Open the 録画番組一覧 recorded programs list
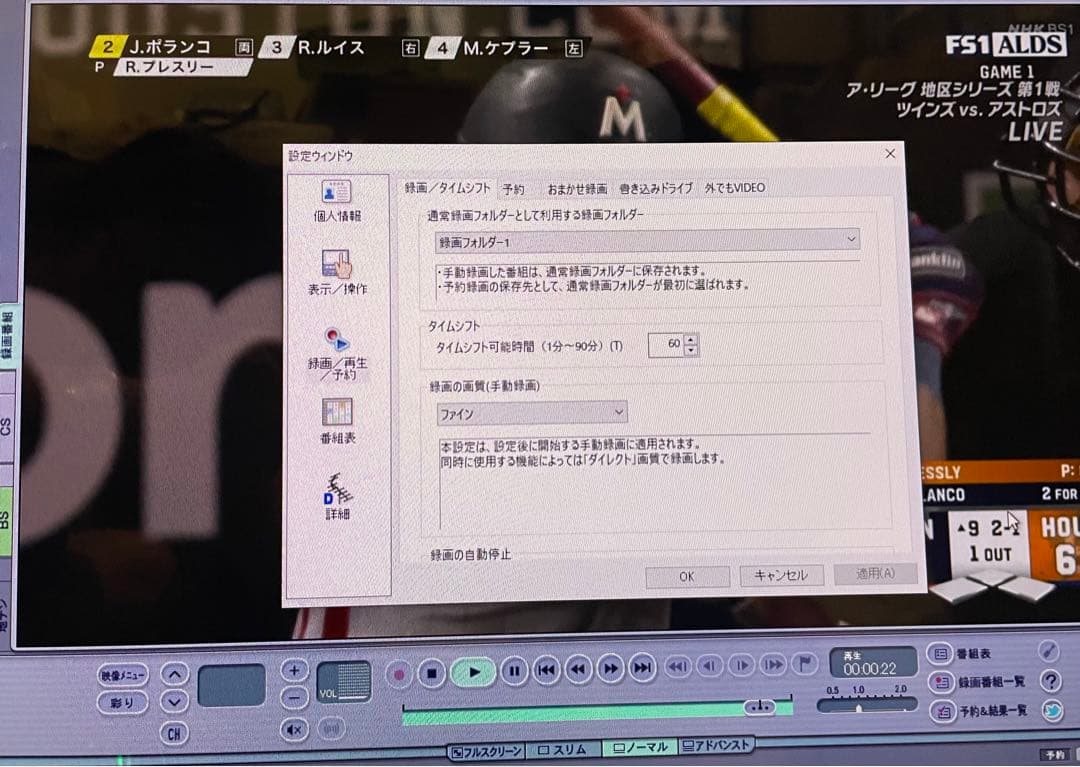The image size is (1080, 767). click(940, 683)
